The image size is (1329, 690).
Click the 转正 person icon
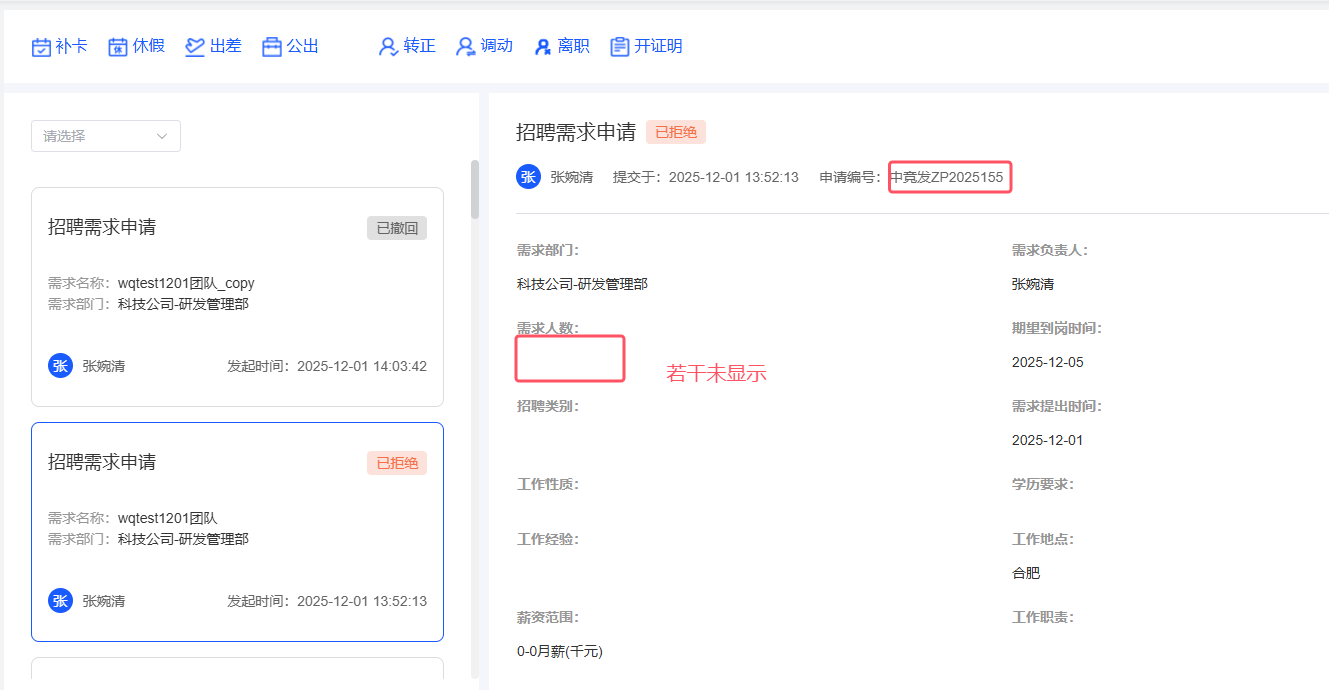[x=388, y=47]
